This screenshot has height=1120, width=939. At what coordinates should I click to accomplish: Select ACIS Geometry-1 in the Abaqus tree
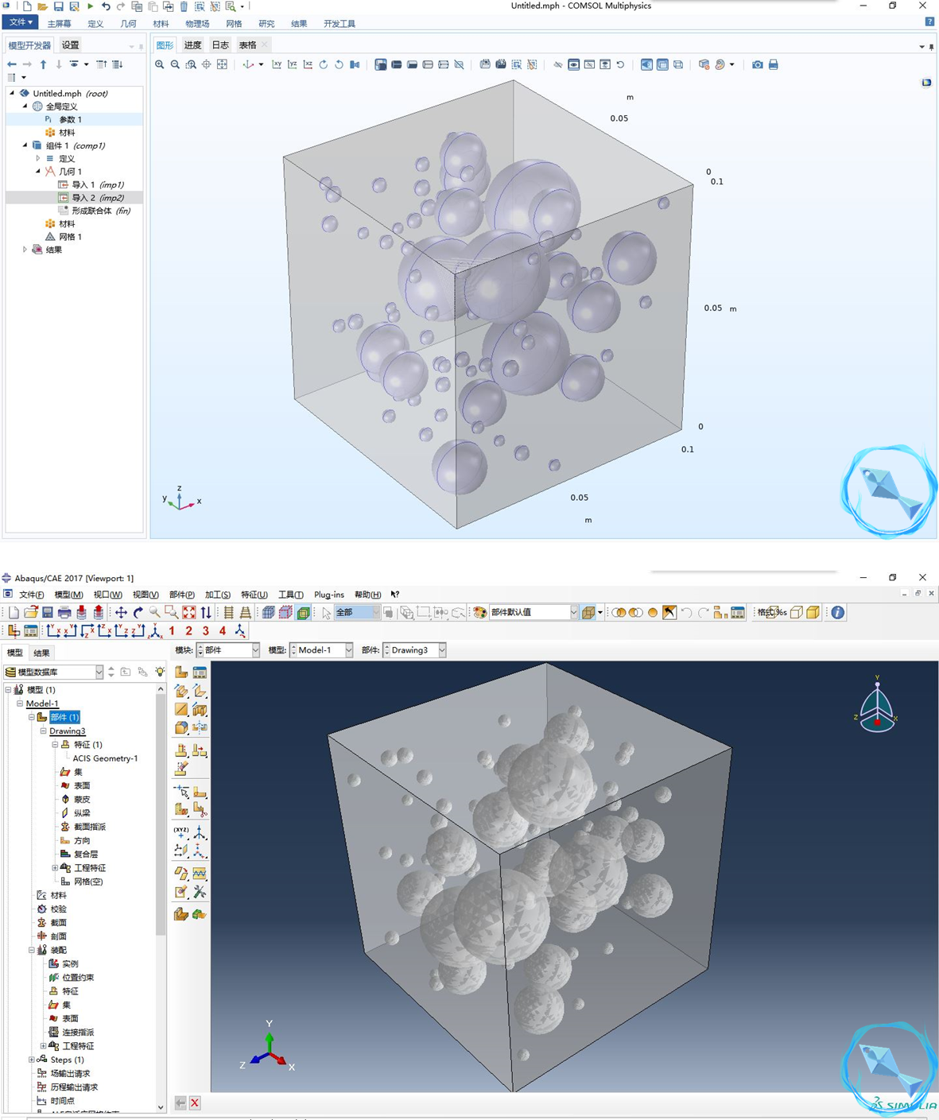(x=105, y=758)
